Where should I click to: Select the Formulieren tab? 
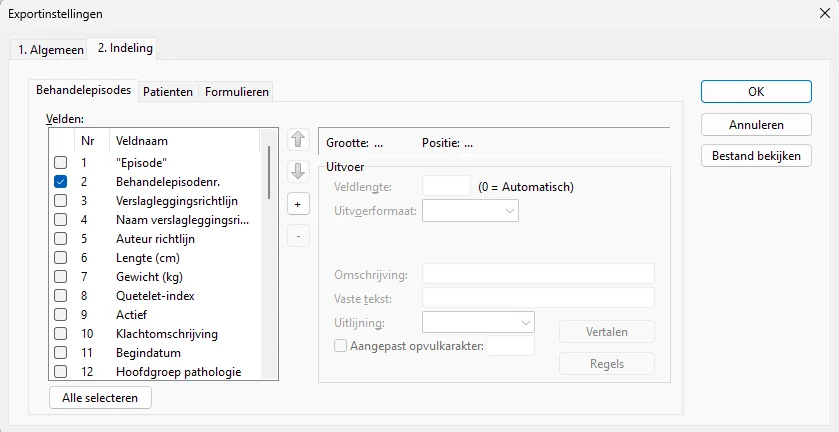click(x=237, y=92)
